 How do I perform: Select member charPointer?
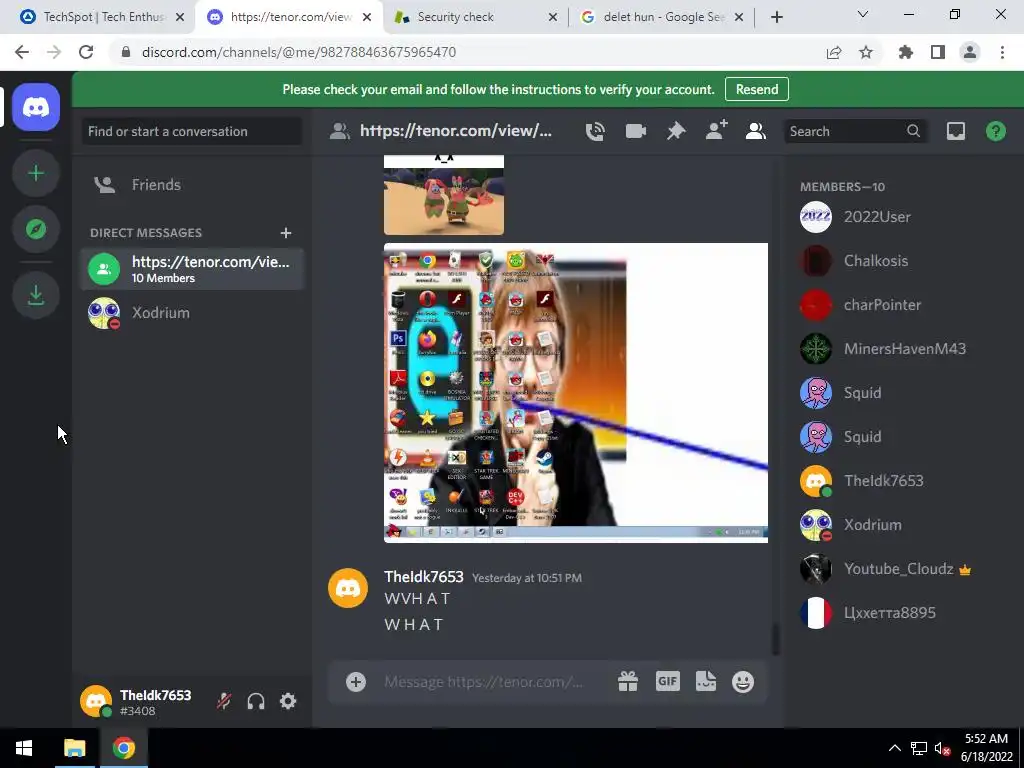tap(903, 305)
